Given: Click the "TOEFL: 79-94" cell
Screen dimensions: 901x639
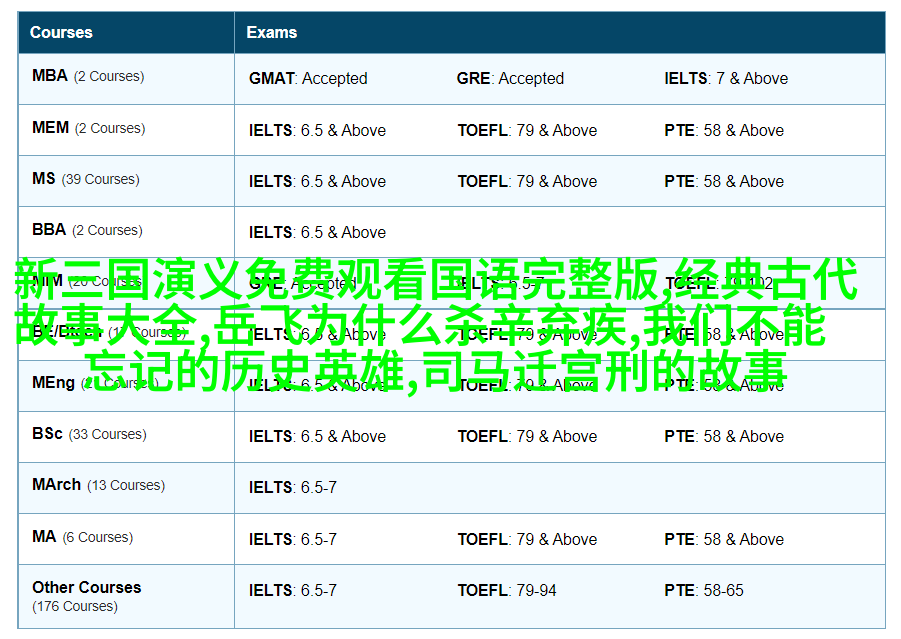Looking at the screenshot, I should point(507,591).
